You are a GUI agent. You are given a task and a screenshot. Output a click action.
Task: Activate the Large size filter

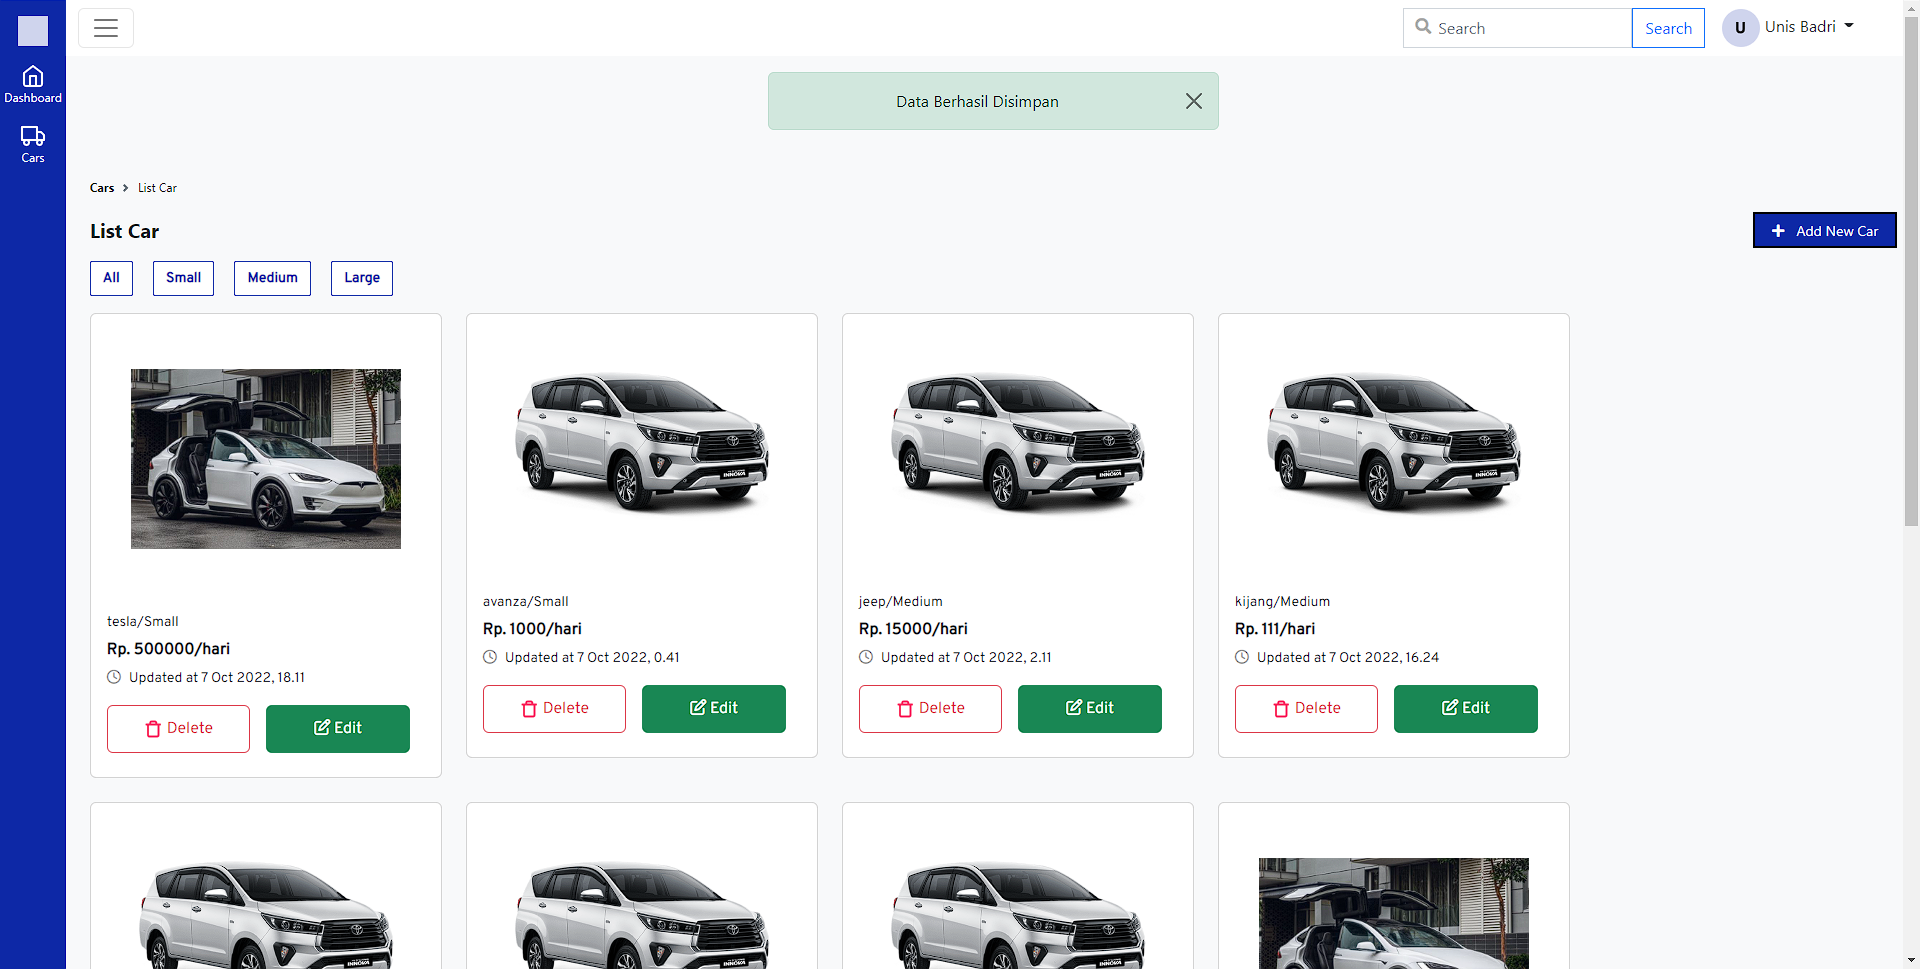click(x=361, y=278)
